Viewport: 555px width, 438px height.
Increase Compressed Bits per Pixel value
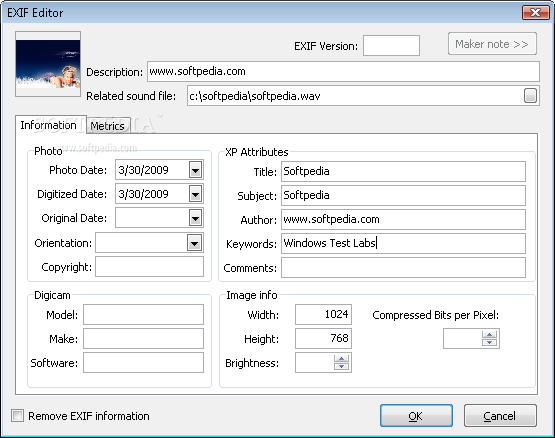[x=490, y=334]
